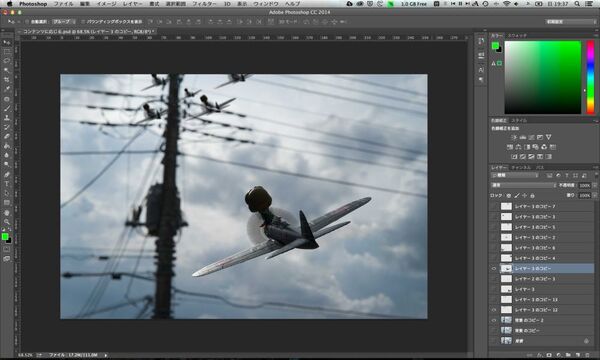
Task: Show the レイヤー 1 のコピー 7 layer
Action: [494, 207]
